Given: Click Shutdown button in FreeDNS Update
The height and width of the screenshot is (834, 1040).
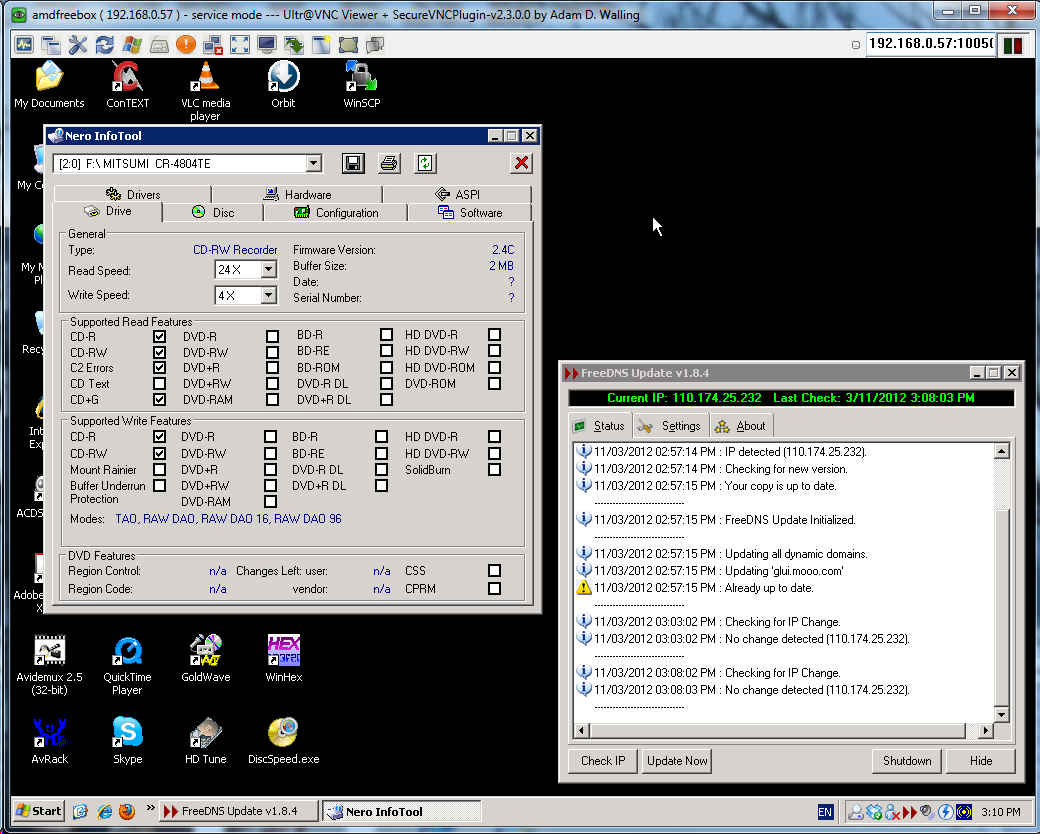Looking at the screenshot, I should tap(907, 760).
